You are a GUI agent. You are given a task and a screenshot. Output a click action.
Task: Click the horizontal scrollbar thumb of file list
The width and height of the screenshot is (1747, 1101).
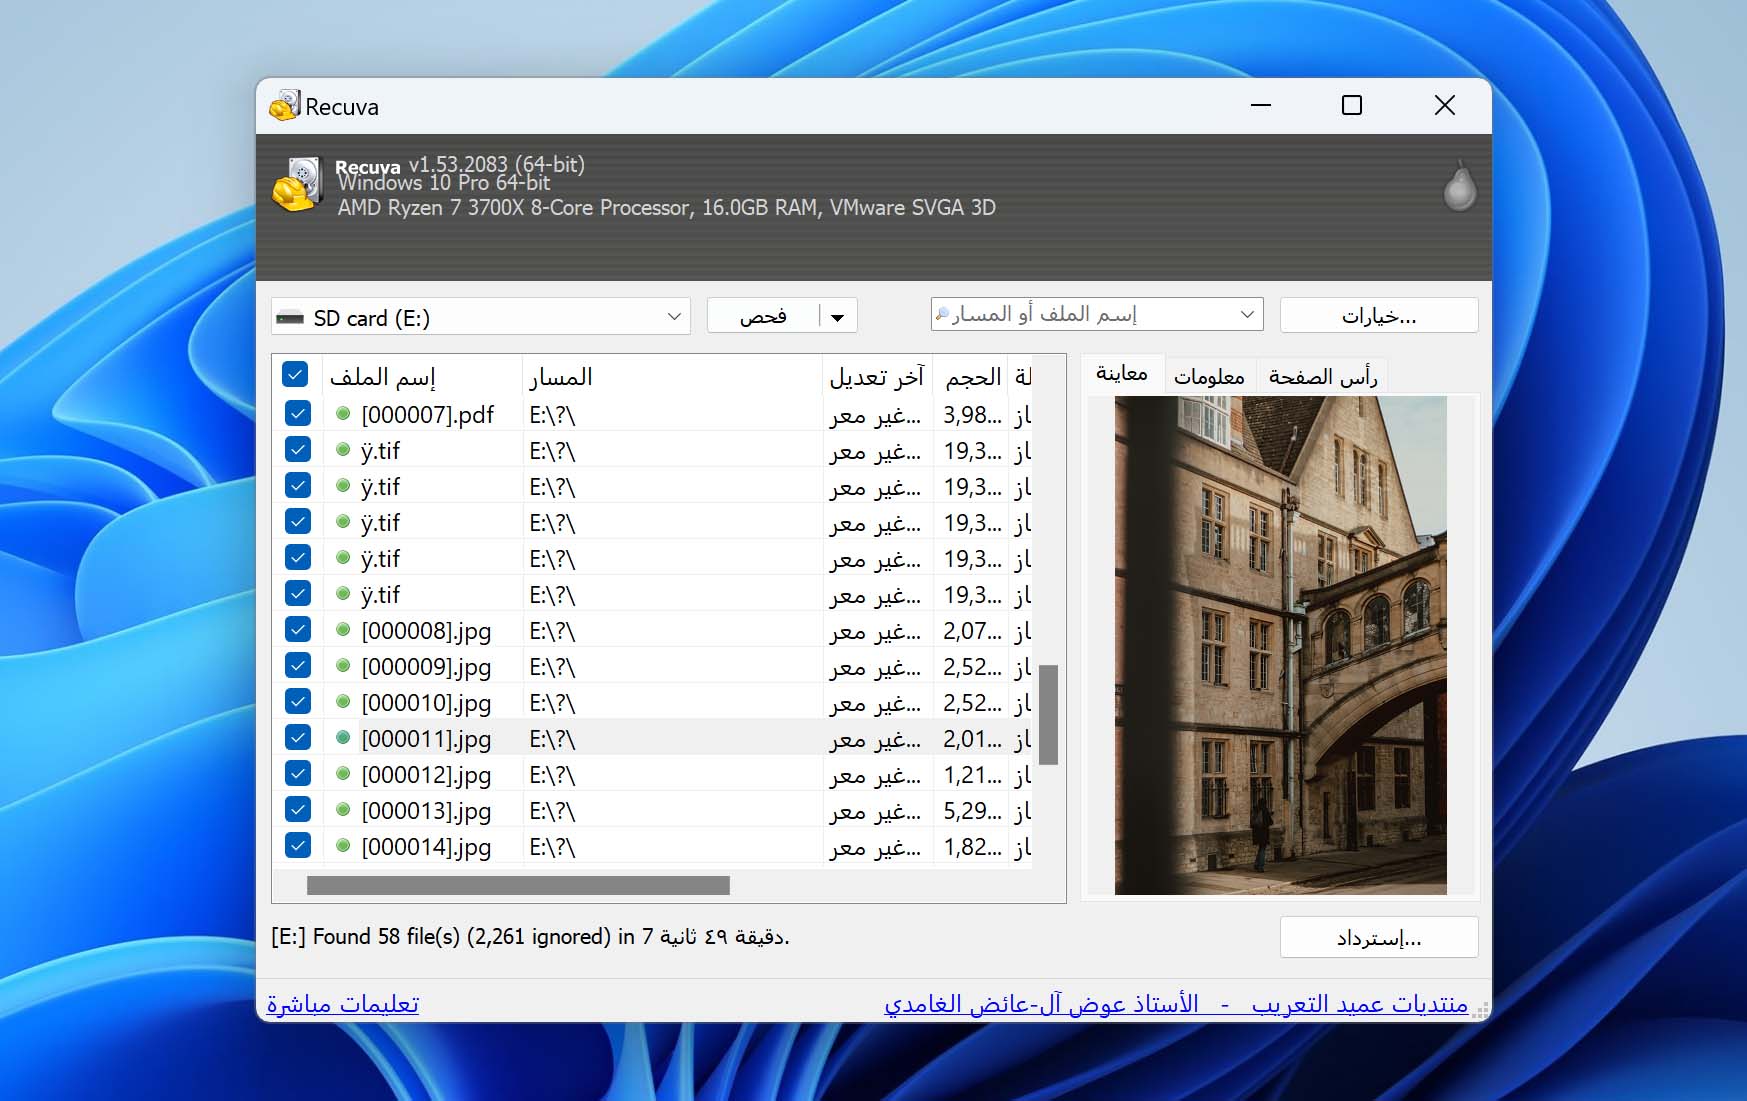pyautogui.click(x=518, y=885)
